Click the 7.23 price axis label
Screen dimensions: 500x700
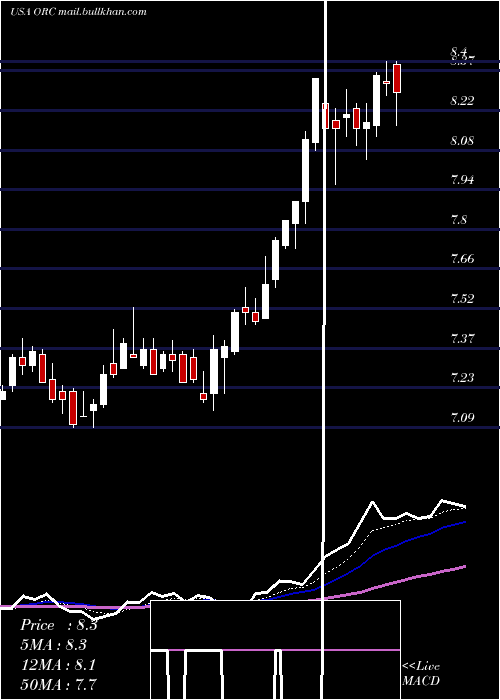coord(462,378)
